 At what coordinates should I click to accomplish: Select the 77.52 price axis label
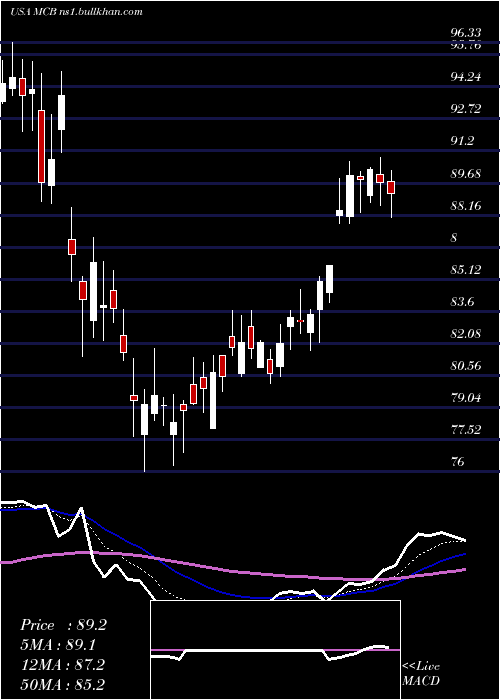466,430
